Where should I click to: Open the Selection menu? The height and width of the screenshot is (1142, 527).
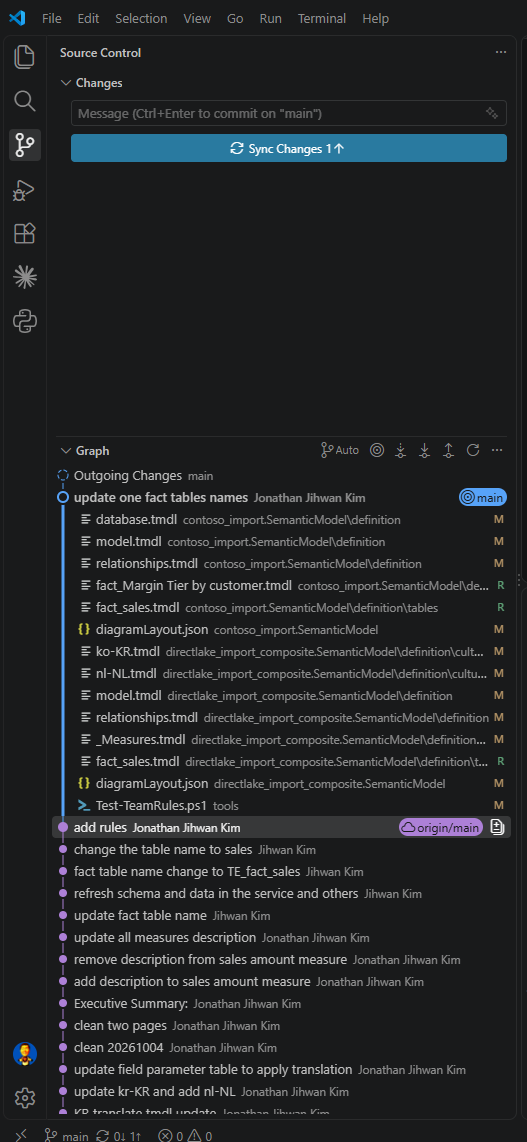pyautogui.click(x=141, y=18)
